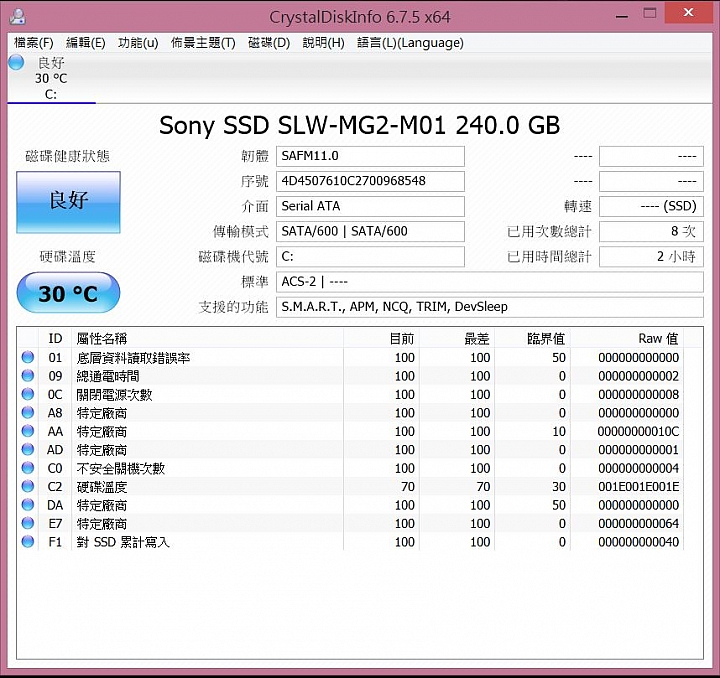
Task: Open the 佈景主題(T) menu
Action: click(x=203, y=43)
